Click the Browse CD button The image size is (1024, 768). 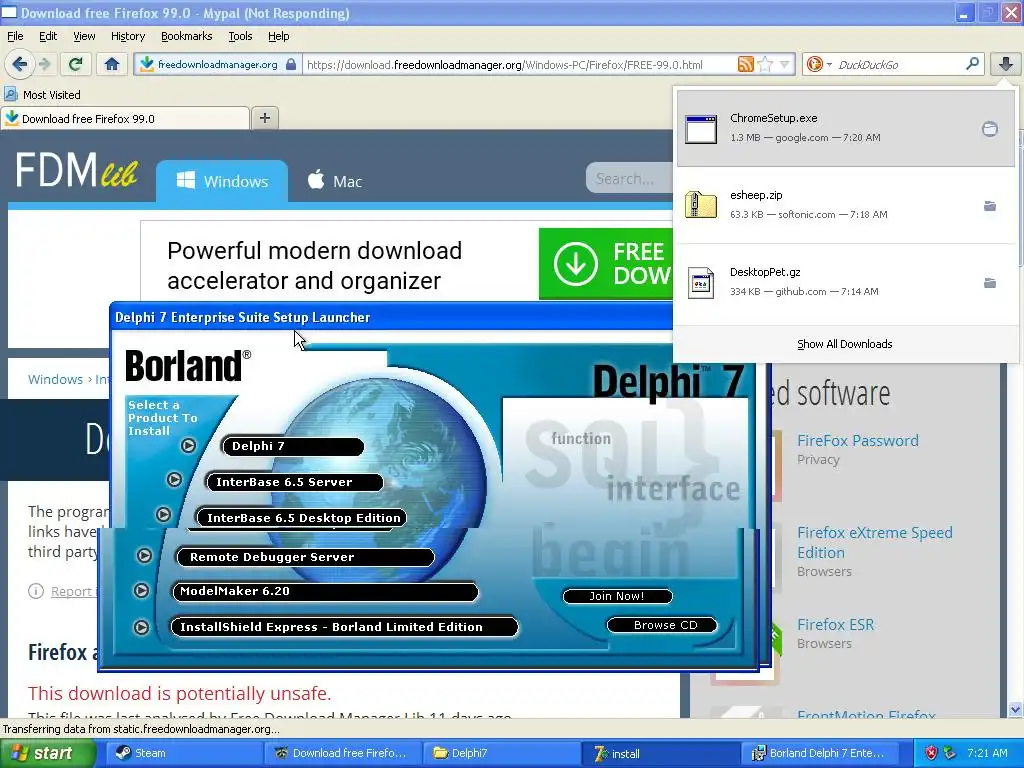(662, 625)
